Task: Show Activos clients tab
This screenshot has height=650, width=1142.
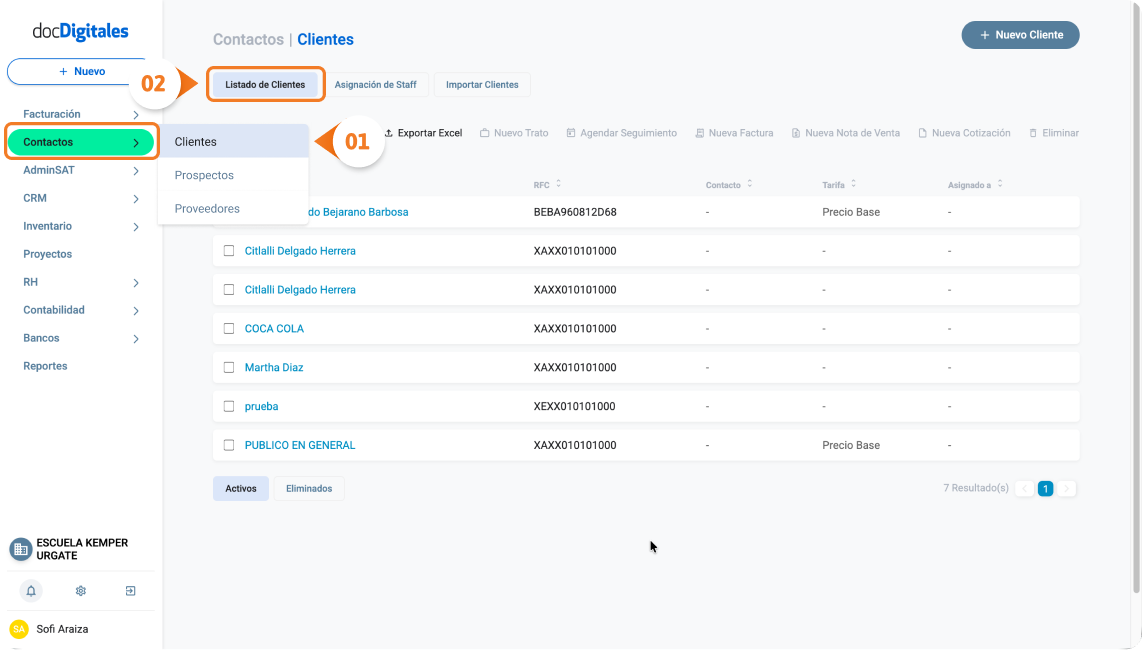Action: [x=241, y=489]
